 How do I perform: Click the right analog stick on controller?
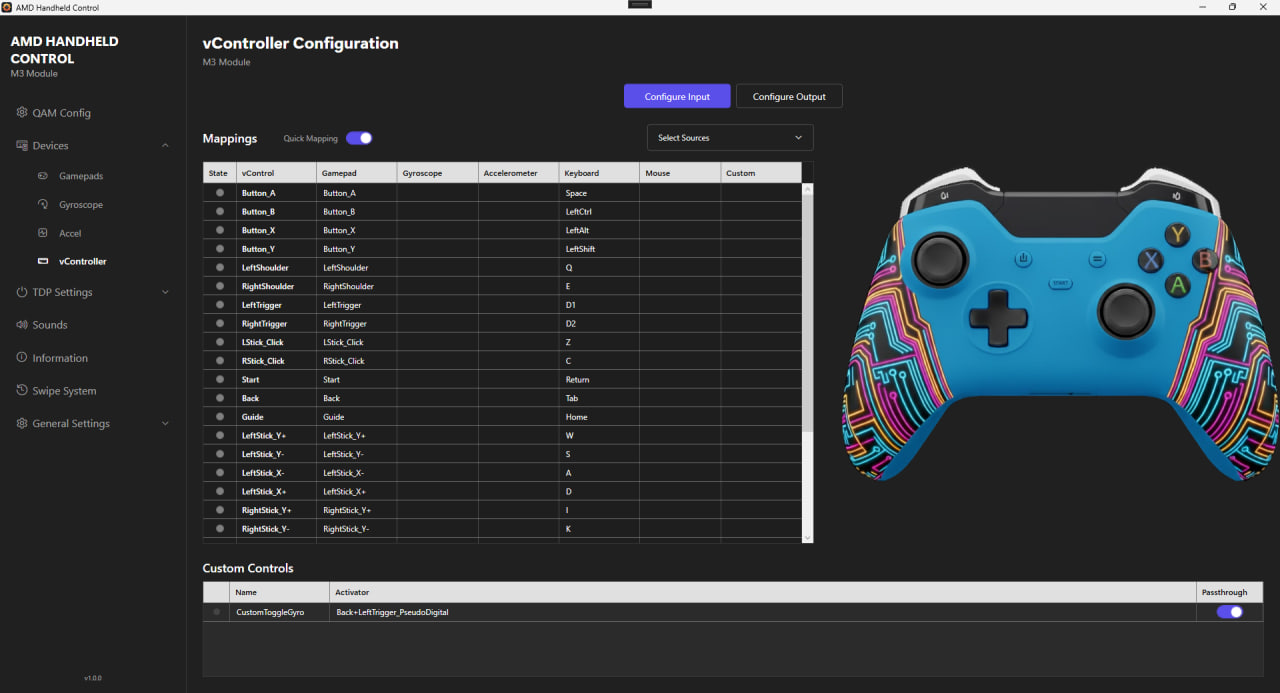pyautogui.click(x=1126, y=309)
